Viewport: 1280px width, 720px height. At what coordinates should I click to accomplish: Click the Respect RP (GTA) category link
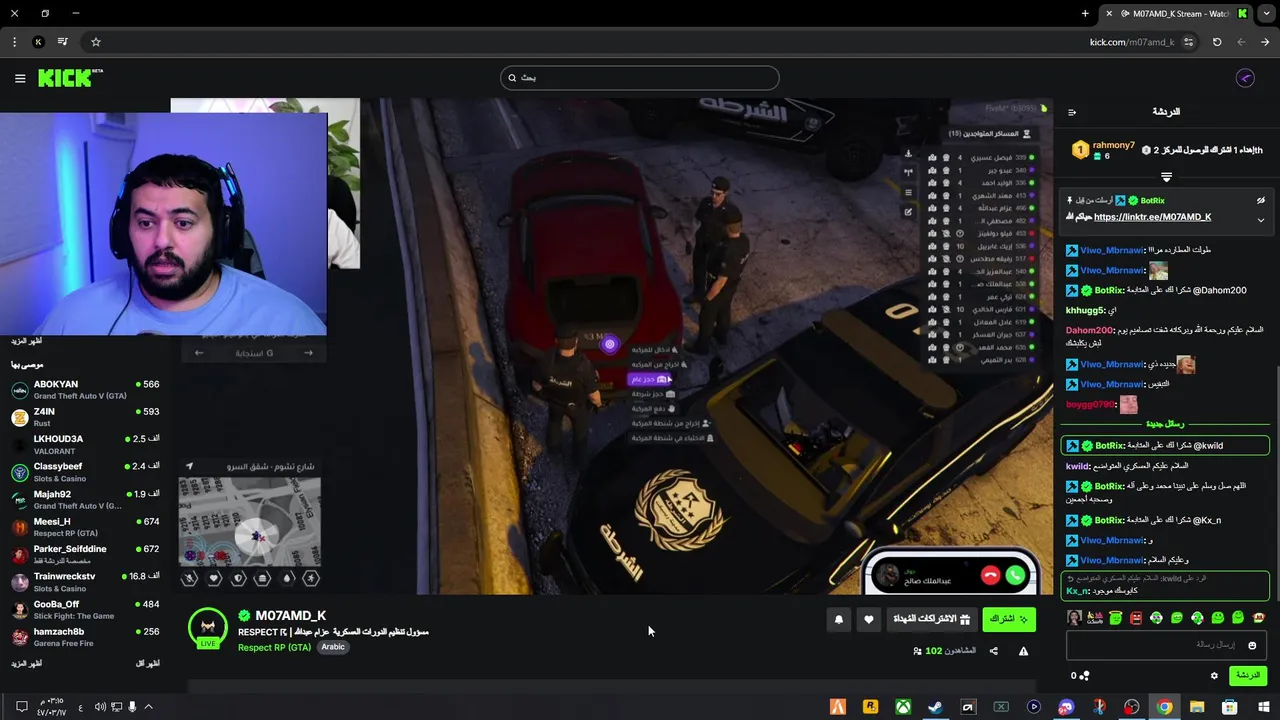(x=274, y=647)
